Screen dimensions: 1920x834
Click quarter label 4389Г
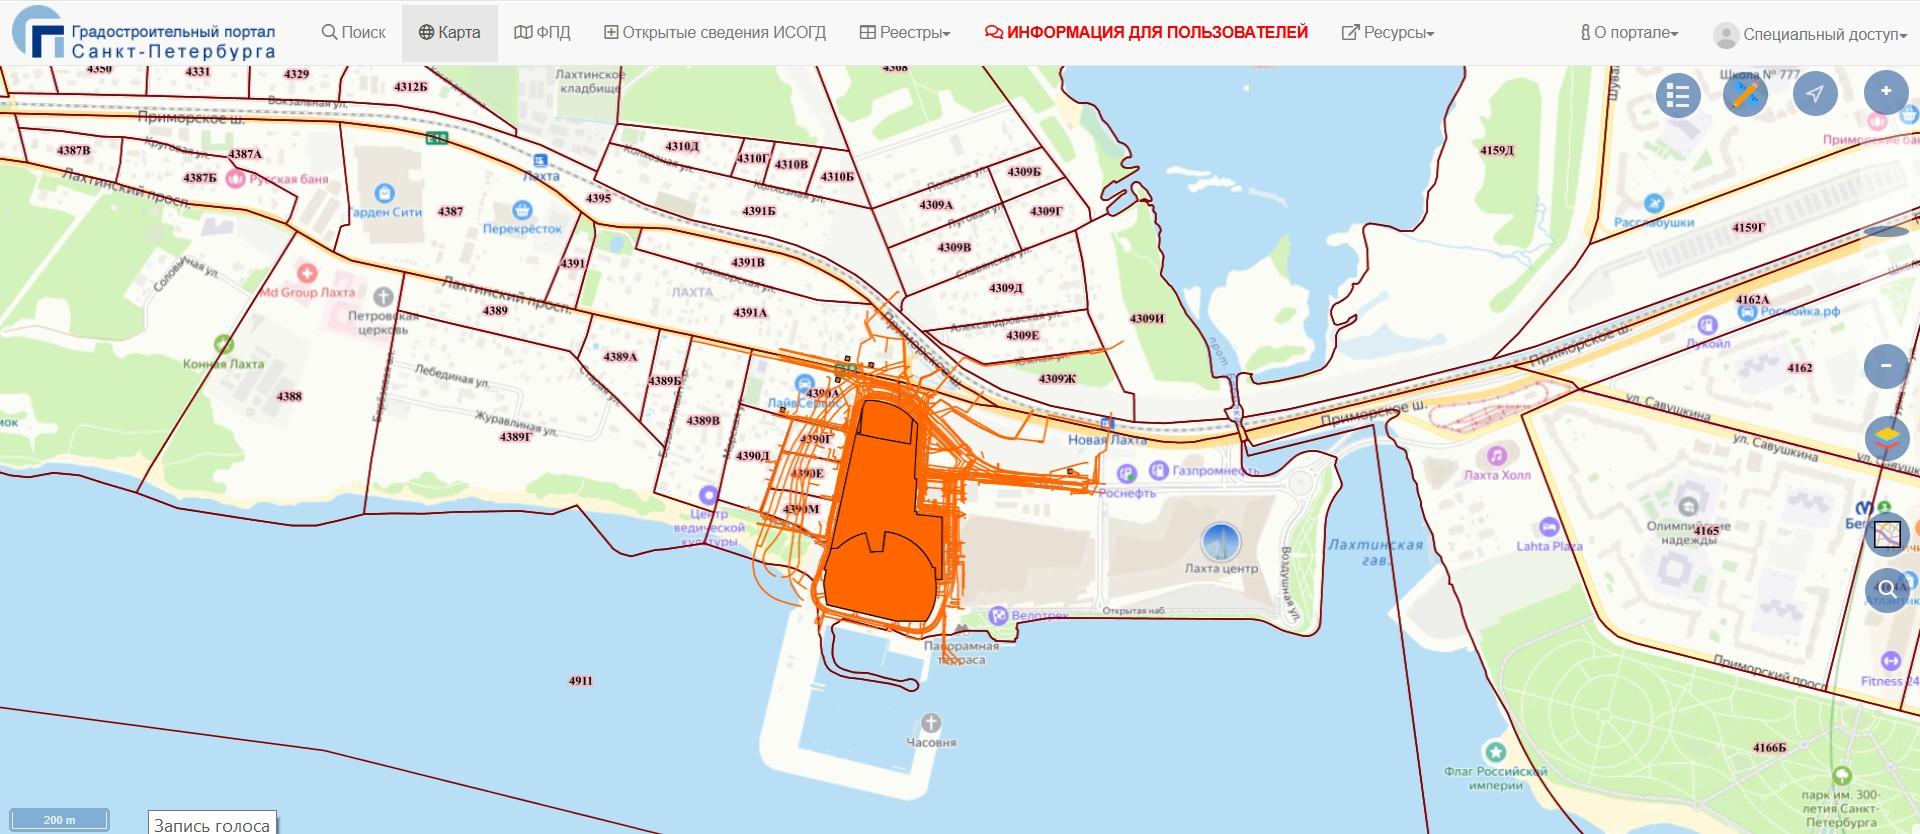pos(516,437)
